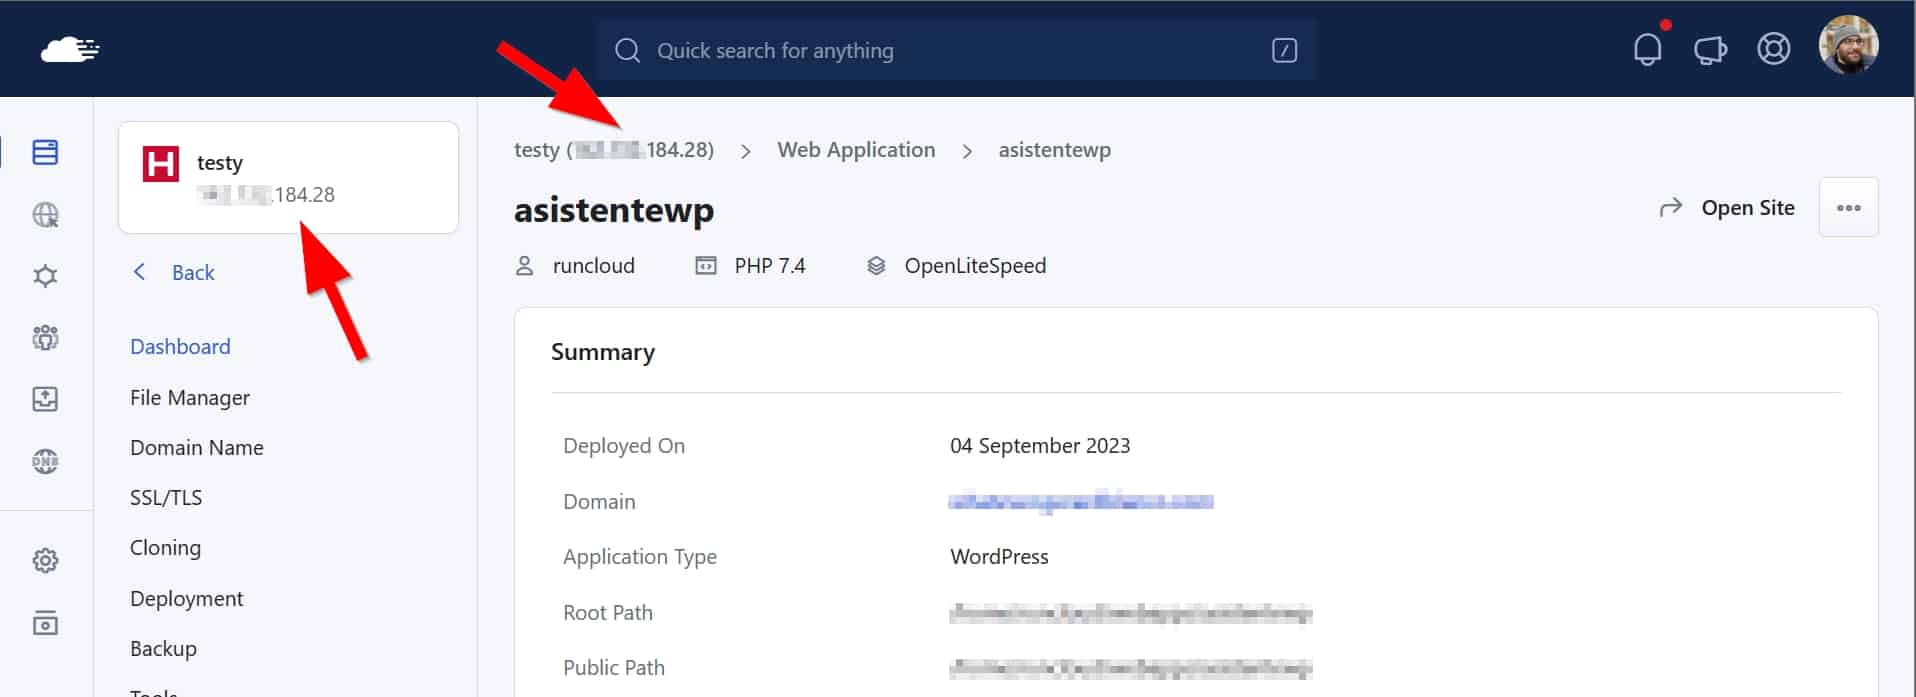The height and width of the screenshot is (697, 1916).
Task: Click the RunCloud cloud logo
Action: (69, 49)
